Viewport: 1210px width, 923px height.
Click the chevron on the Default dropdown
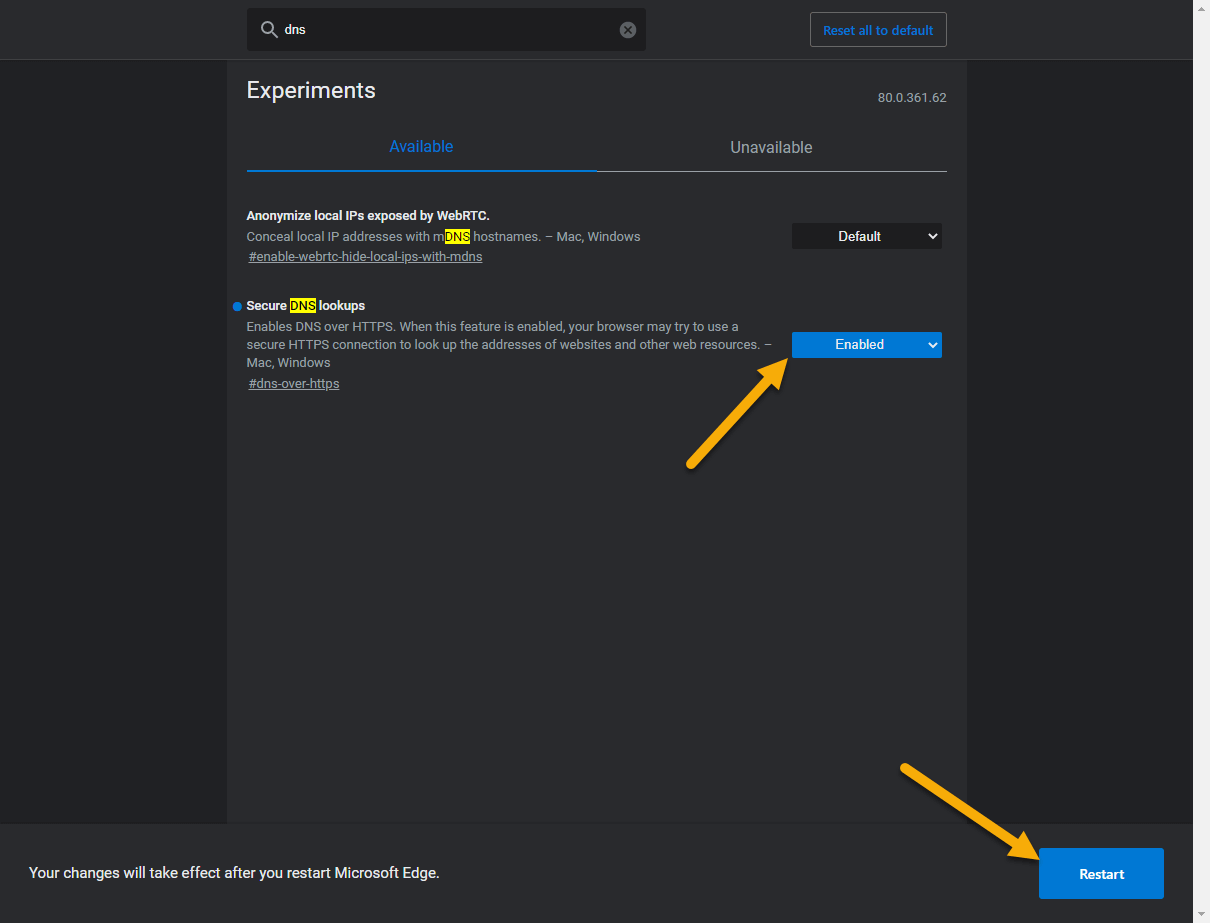pyautogui.click(x=932, y=236)
